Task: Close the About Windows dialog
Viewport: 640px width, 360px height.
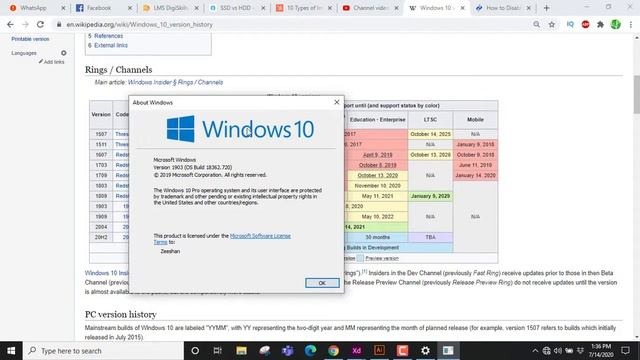Action: click(x=337, y=102)
